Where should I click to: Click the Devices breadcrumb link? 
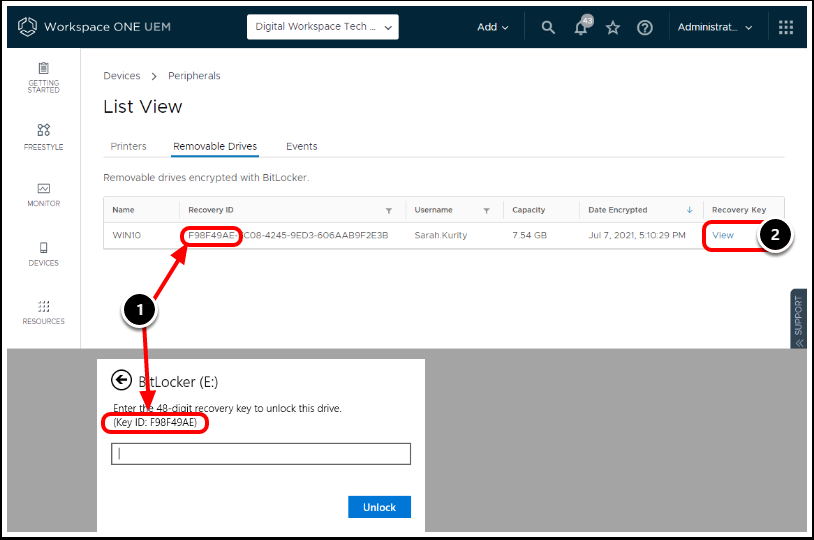pos(121,76)
